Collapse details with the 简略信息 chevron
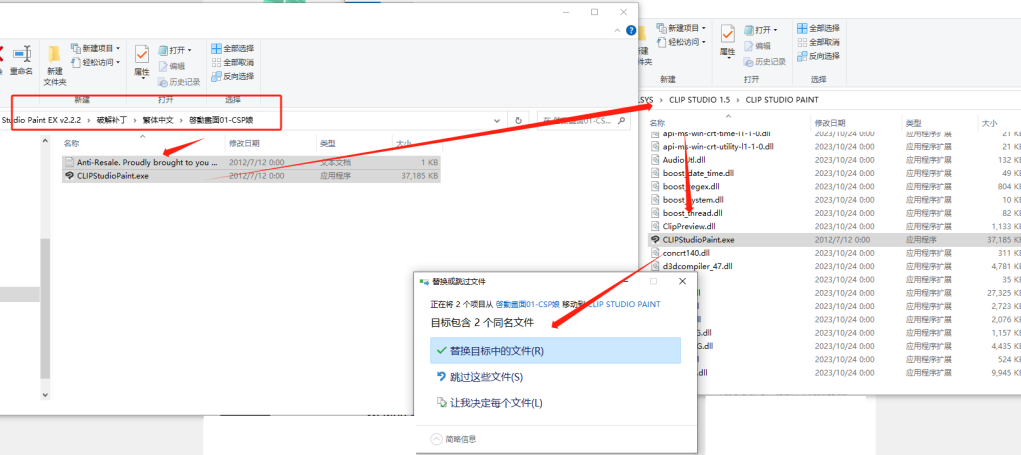This screenshot has width=1021, height=455. tap(436, 439)
